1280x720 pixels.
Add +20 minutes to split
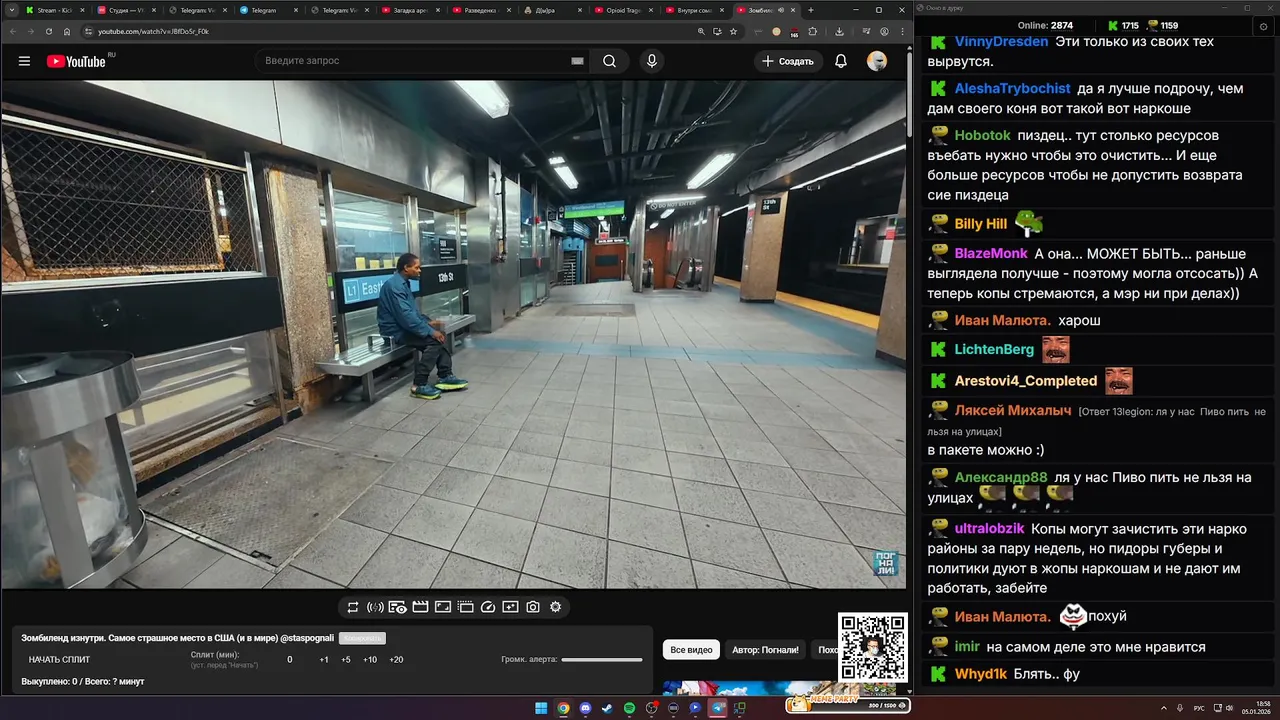396,659
